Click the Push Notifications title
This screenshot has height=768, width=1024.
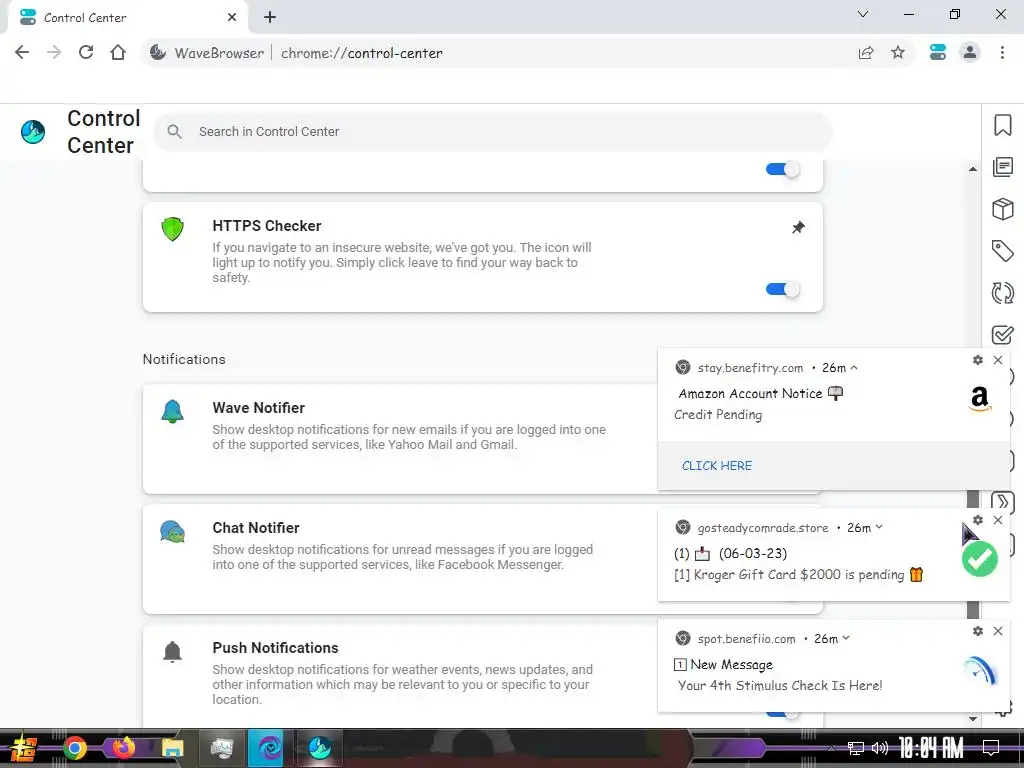tap(276, 648)
